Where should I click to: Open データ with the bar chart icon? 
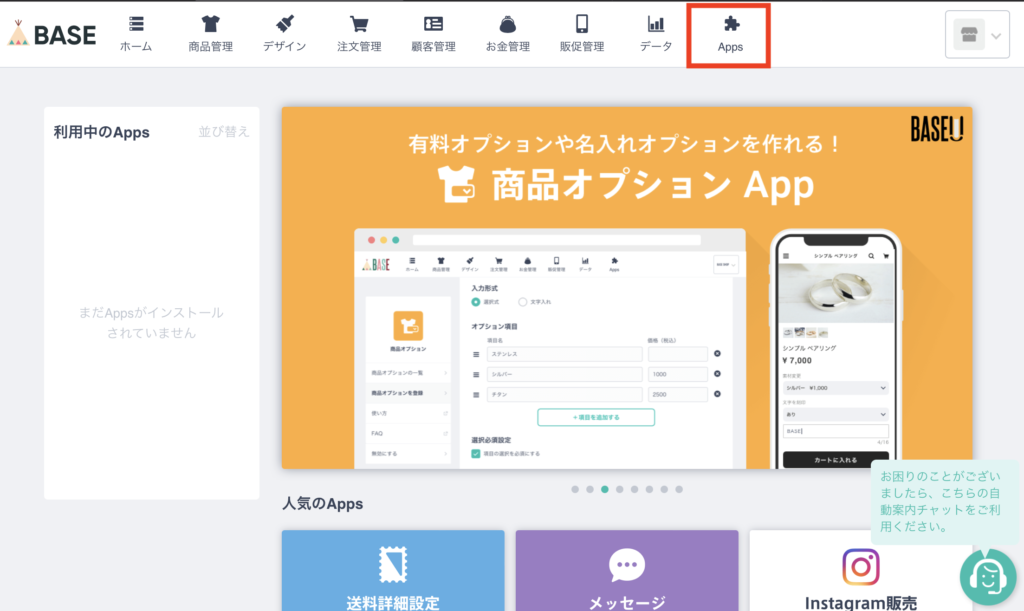coord(656,34)
